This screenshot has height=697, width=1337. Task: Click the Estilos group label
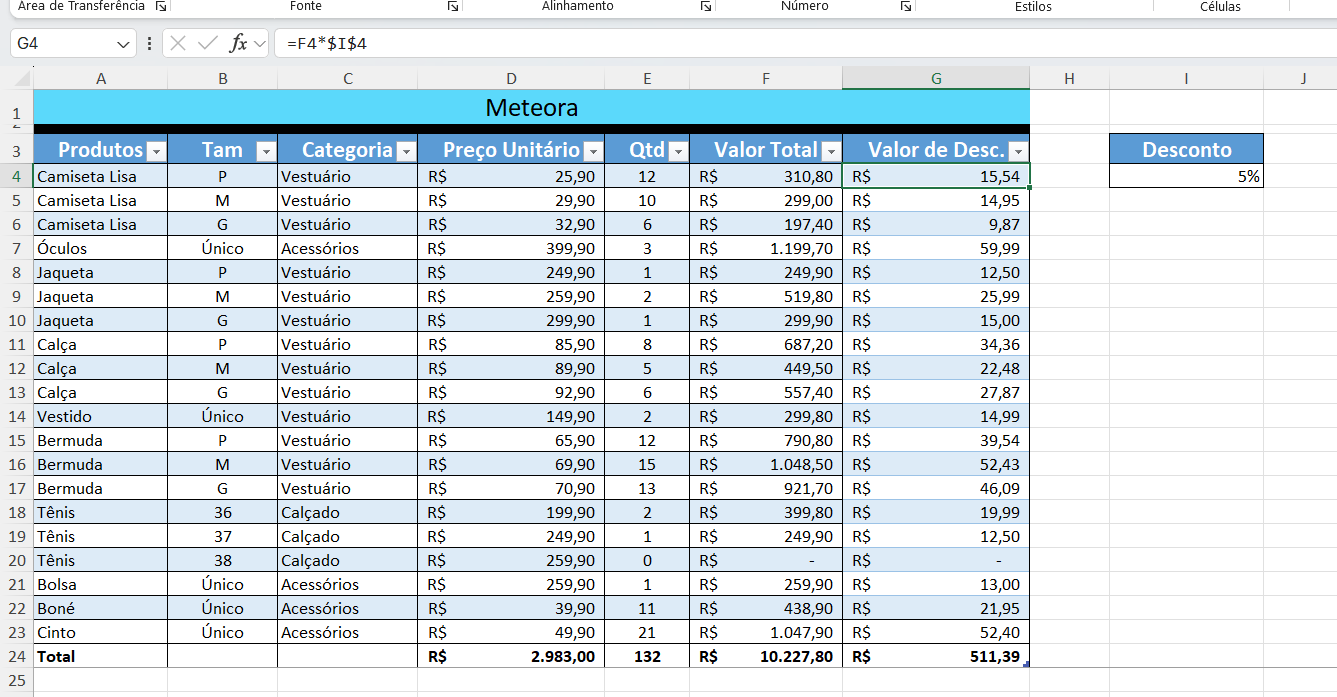click(x=1033, y=6)
